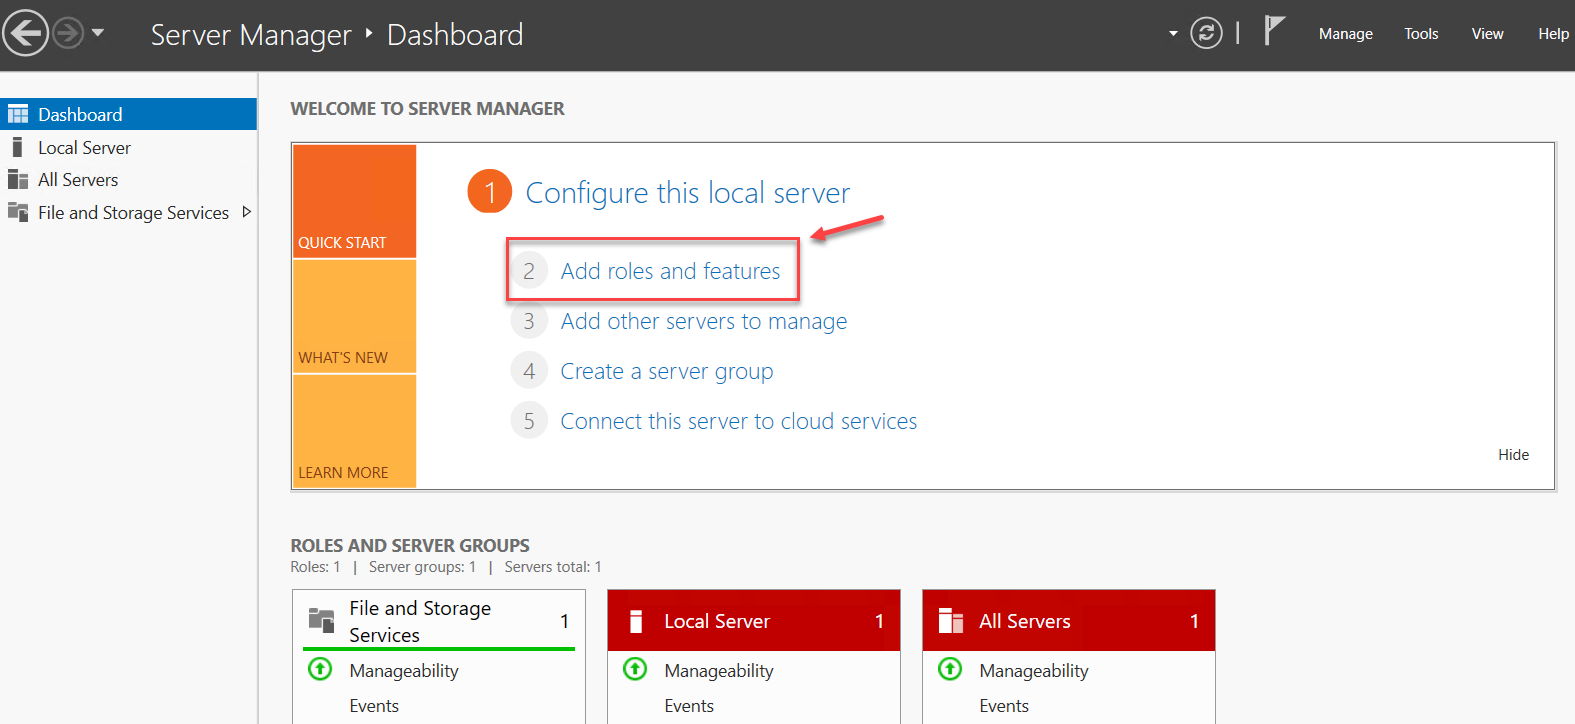Click the step 3 number circle
This screenshot has height=724, width=1575.
pos(529,321)
